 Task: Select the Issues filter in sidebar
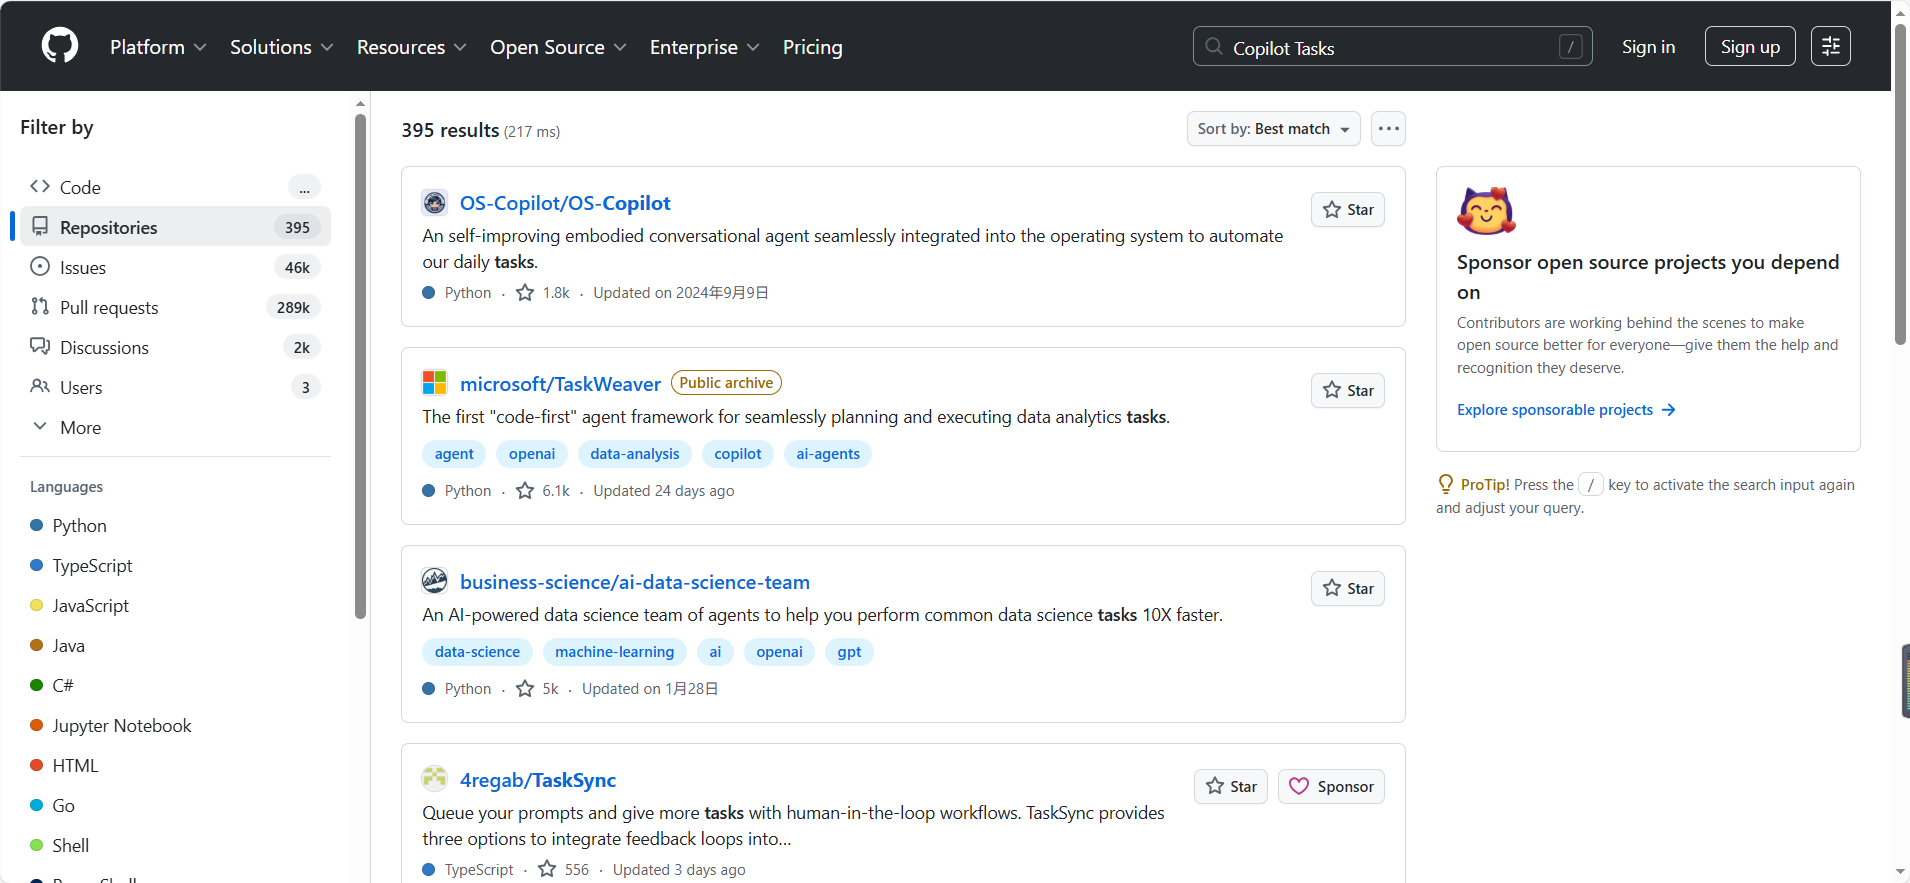coord(83,267)
